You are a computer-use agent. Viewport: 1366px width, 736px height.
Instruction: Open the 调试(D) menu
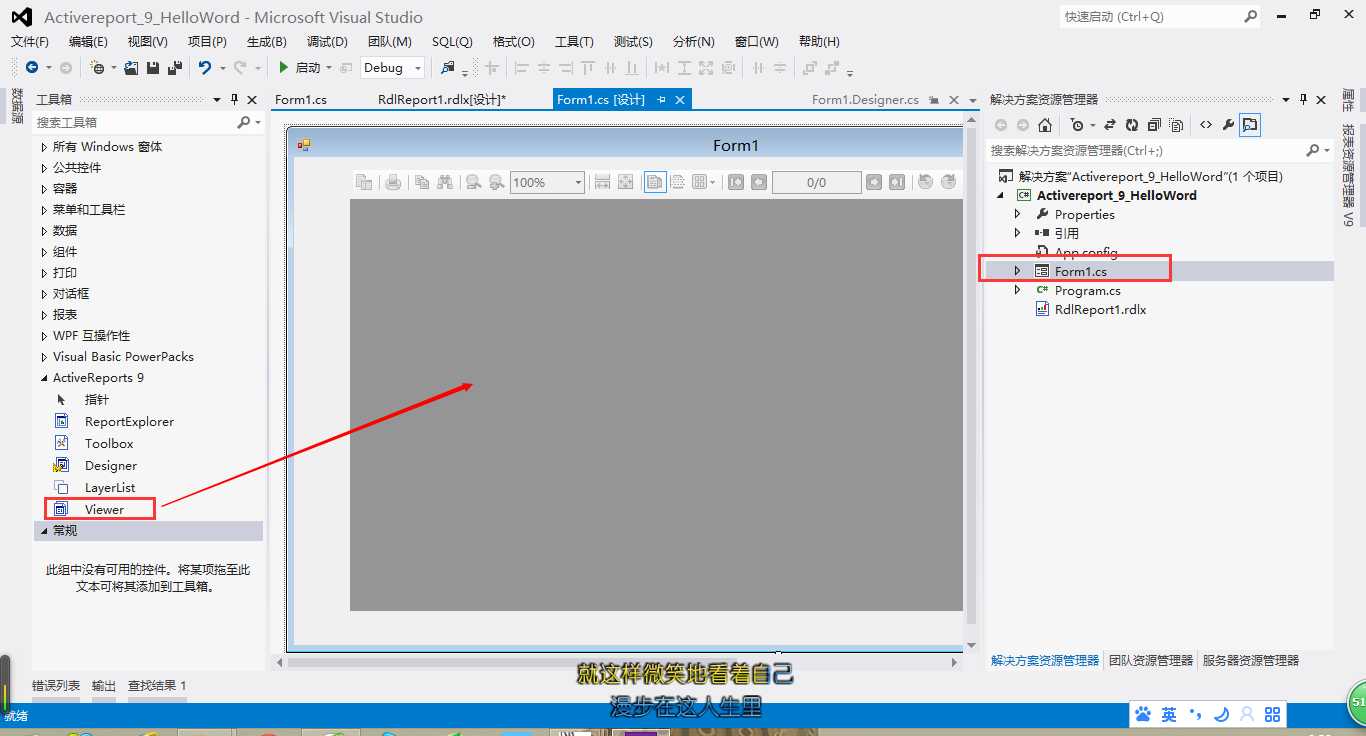(x=327, y=41)
